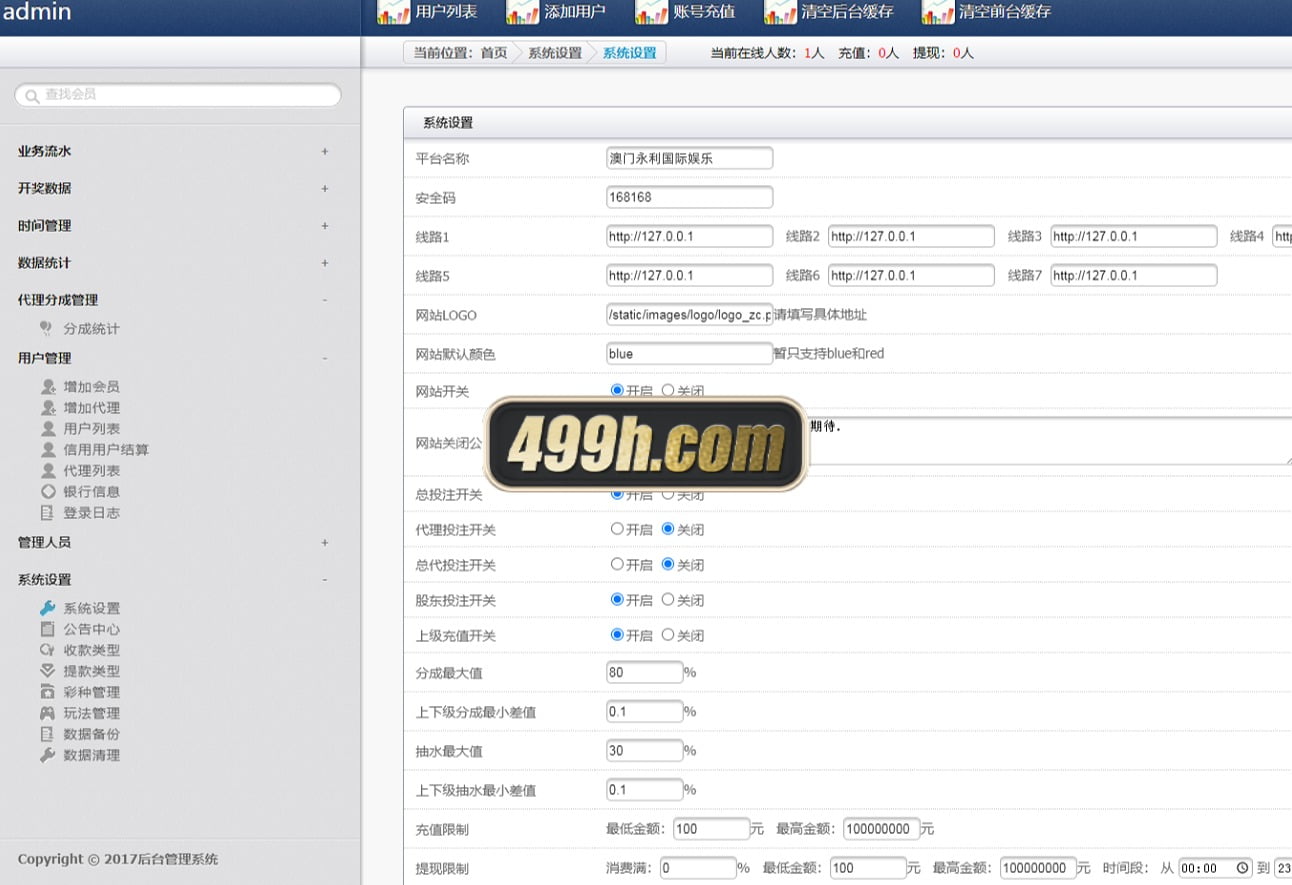Click the 玩法管理 gamepad icon

[47, 713]
